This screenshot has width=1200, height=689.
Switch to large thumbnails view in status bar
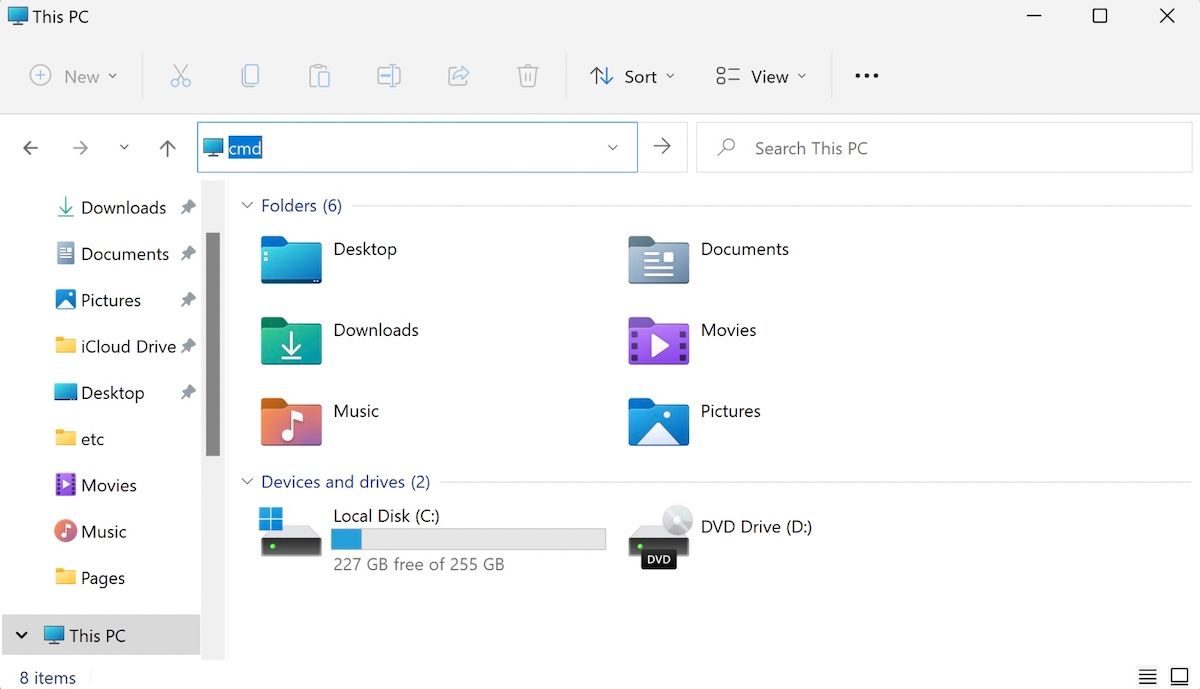point(1180,677)
